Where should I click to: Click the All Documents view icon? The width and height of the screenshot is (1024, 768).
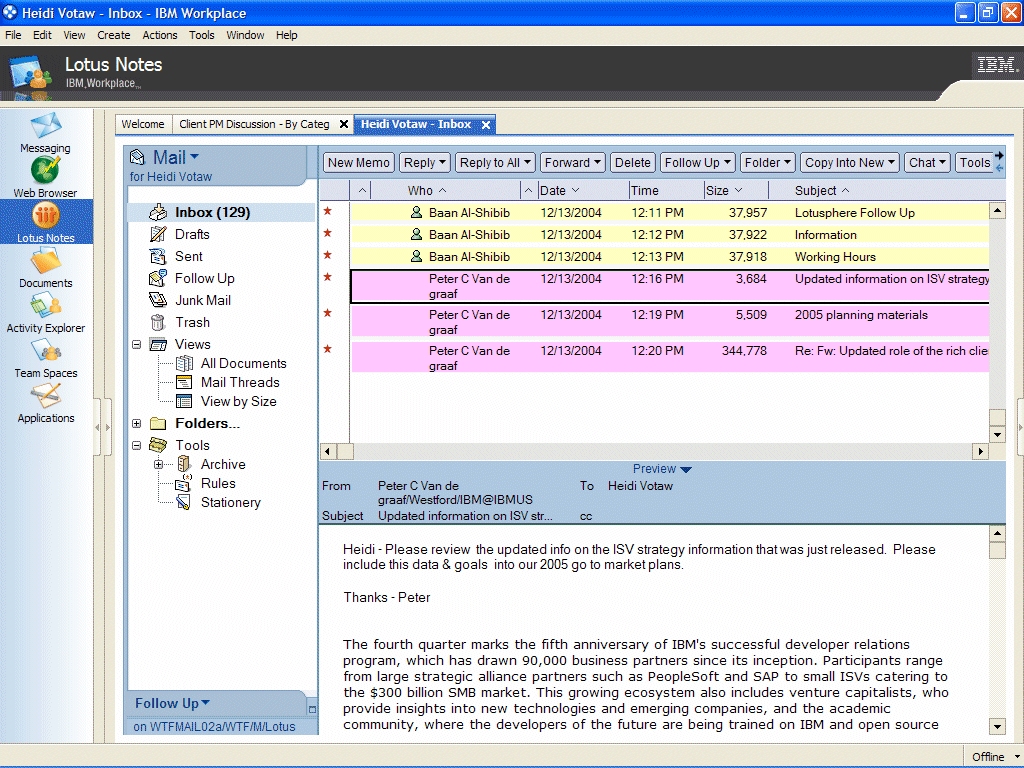(x=185, y=363)
